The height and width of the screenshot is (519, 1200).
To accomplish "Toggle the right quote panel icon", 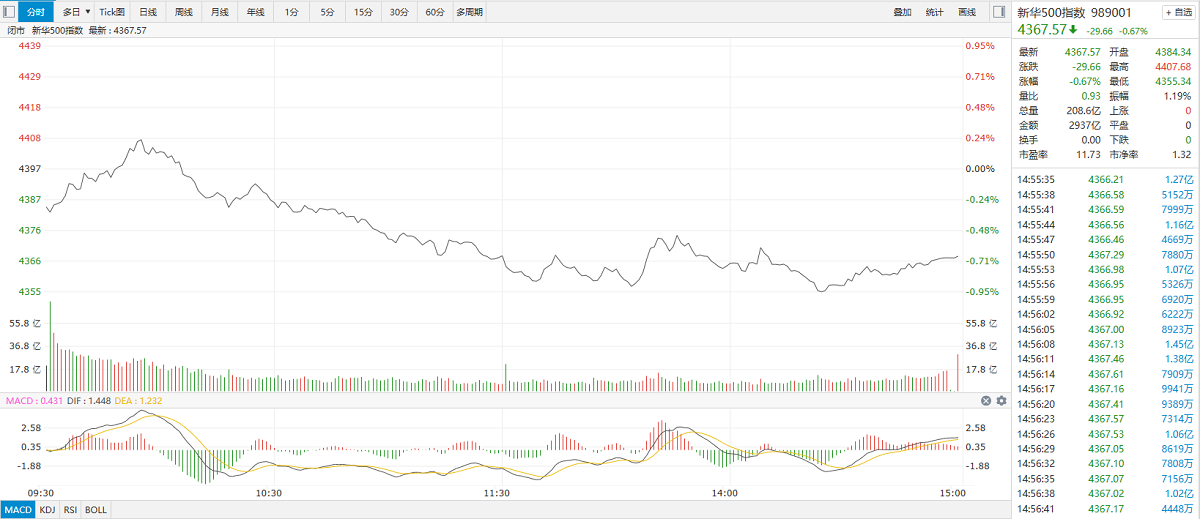I will click(998, 12).
